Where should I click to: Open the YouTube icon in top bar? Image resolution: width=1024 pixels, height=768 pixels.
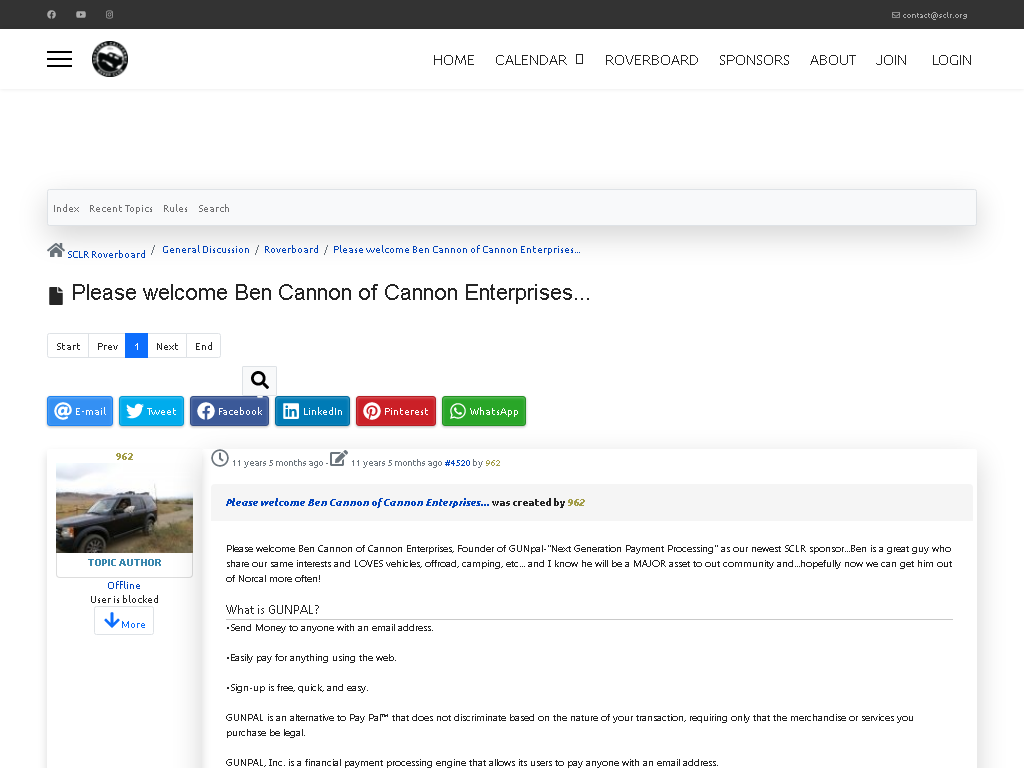[81, 14]
